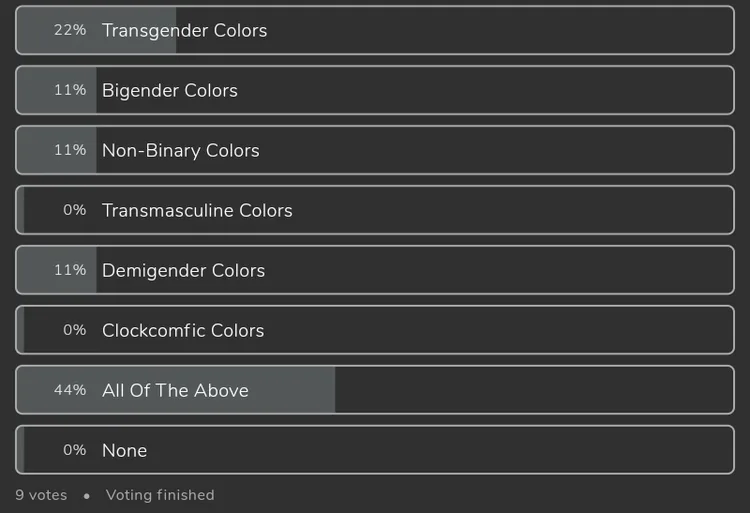Screen dimensions: 750x513
Task: Click the 22% result for Transgender Colors
Action: coord(70,30)
